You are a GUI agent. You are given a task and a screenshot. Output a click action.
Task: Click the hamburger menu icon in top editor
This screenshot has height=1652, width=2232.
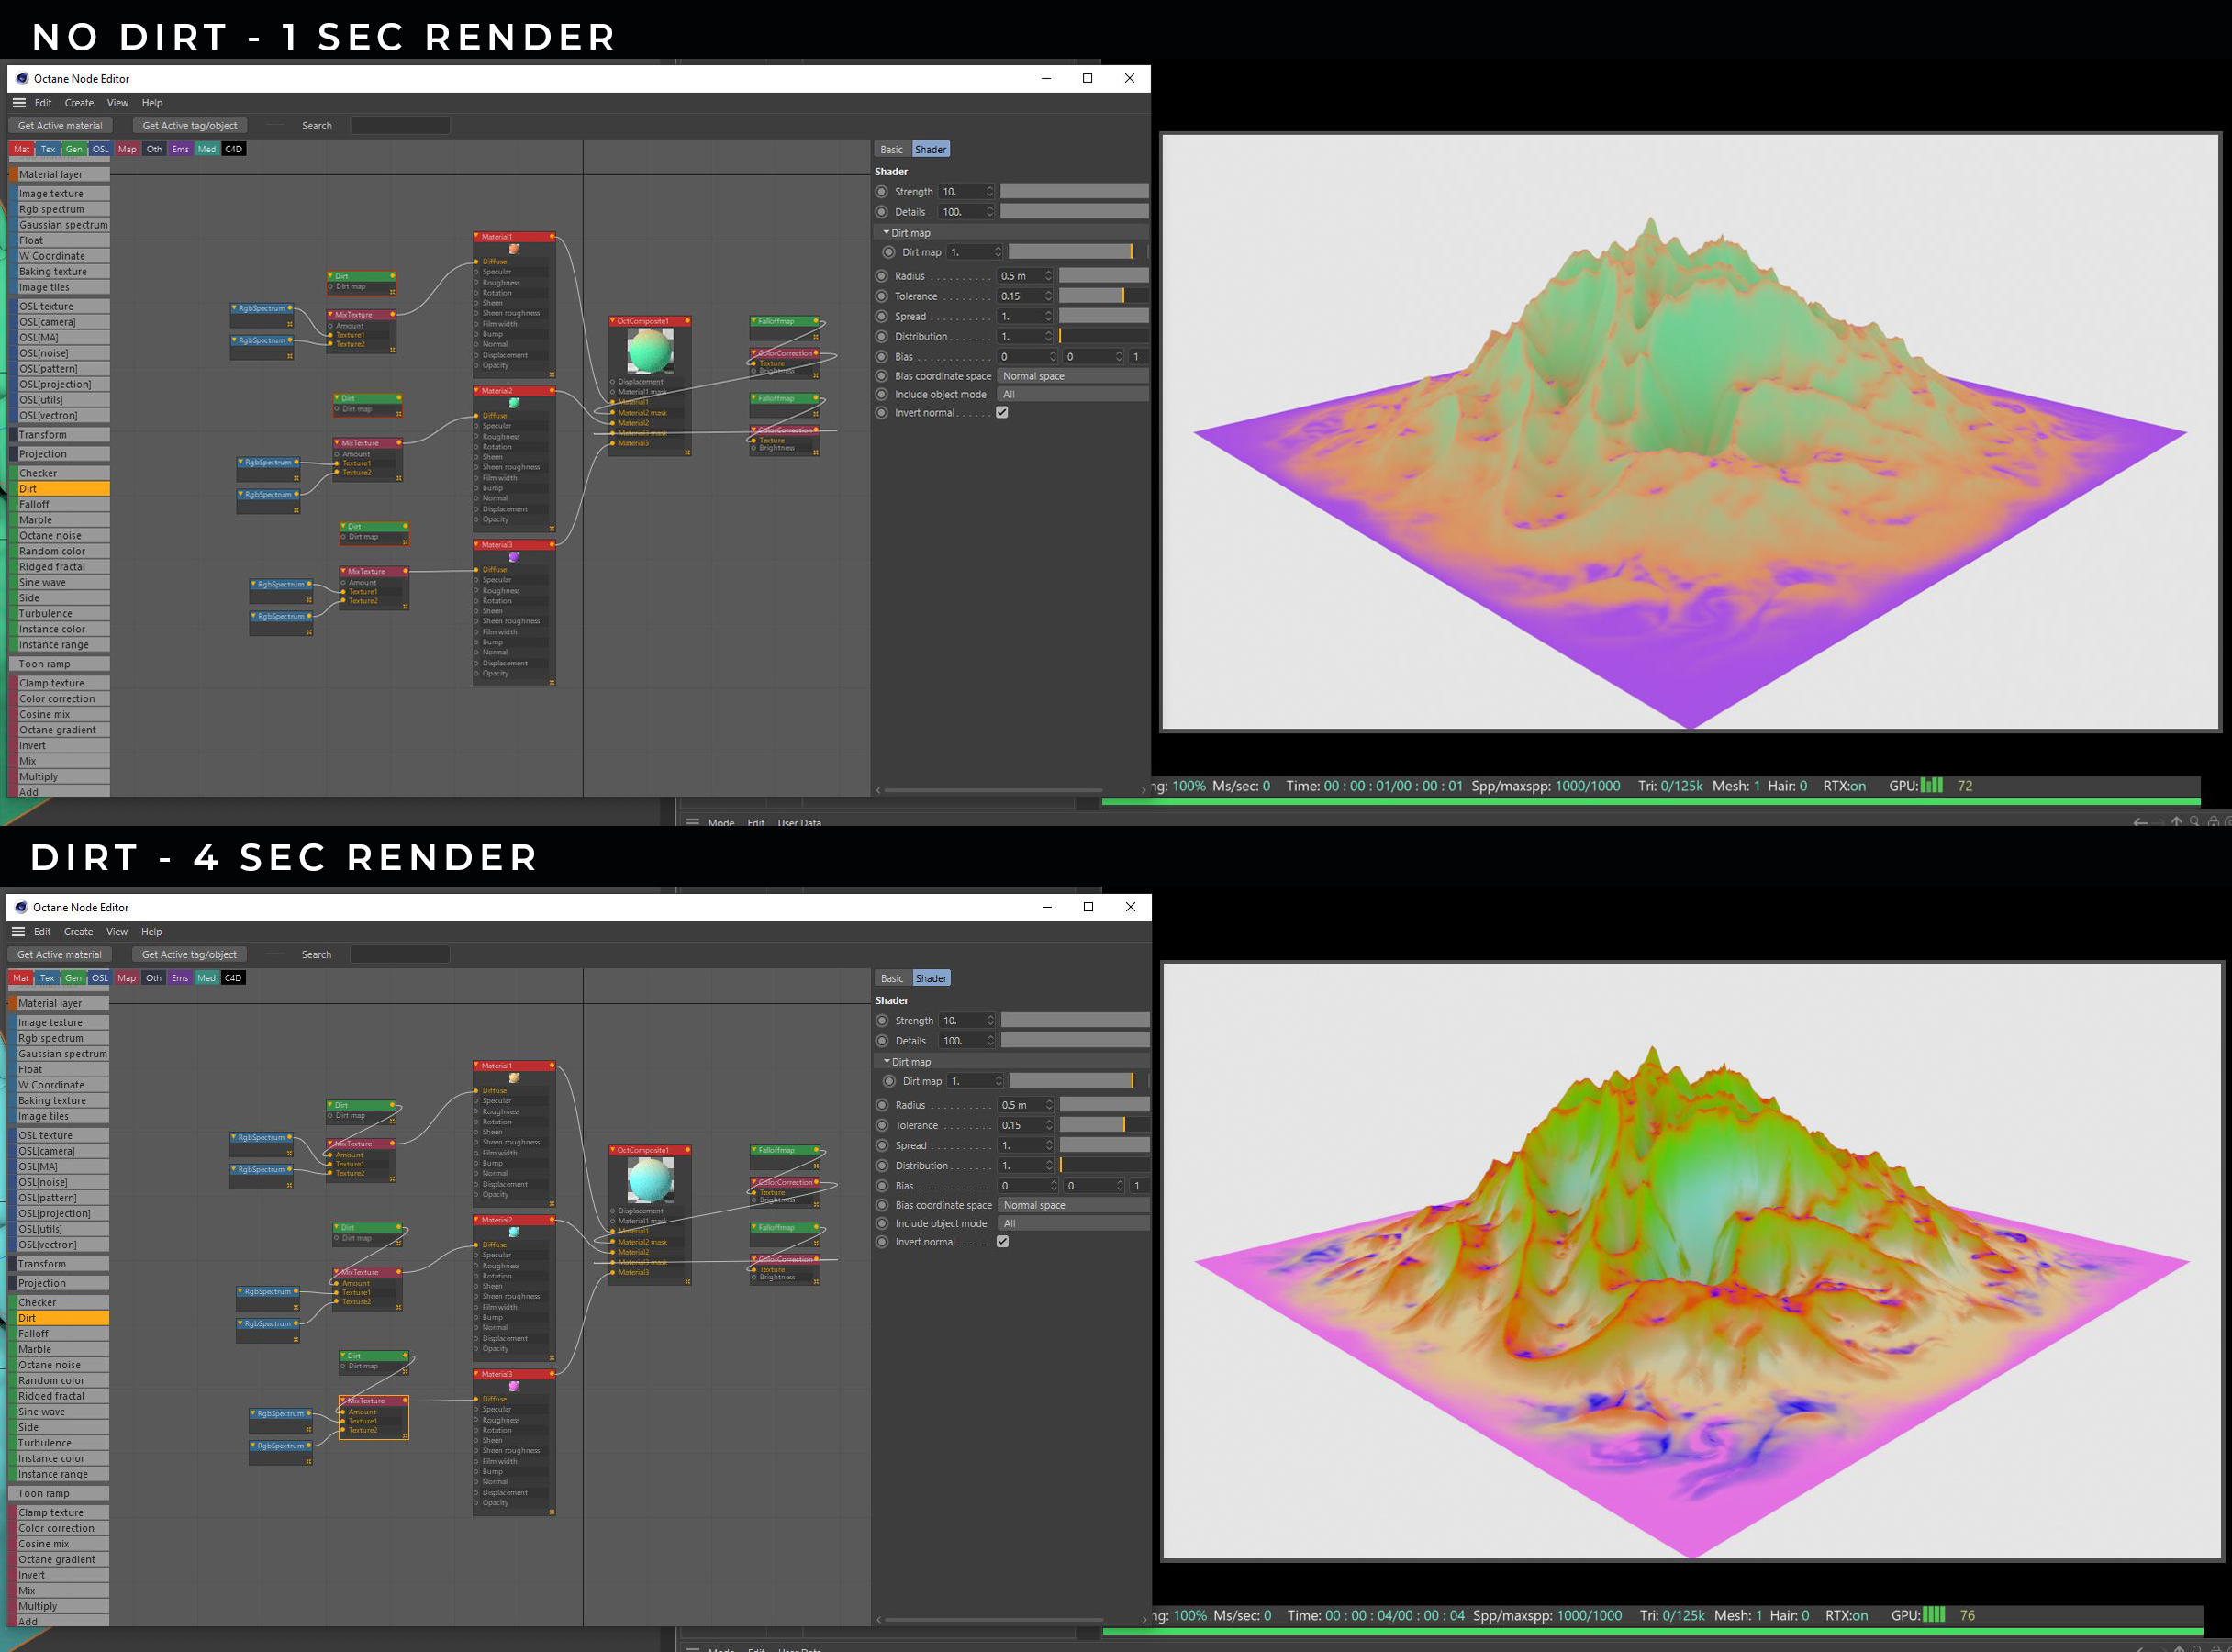pos(19,103)
